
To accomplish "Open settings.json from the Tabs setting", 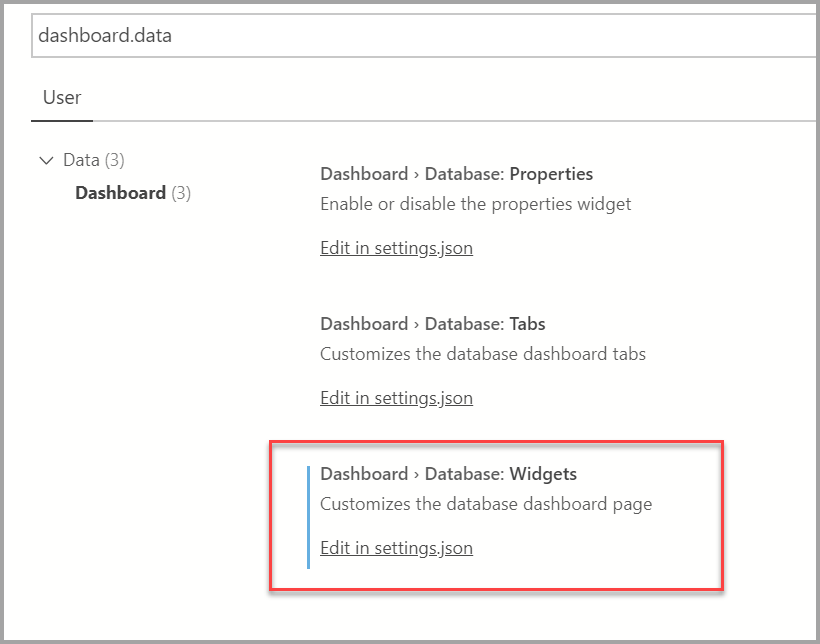I will tap(396, 398).
